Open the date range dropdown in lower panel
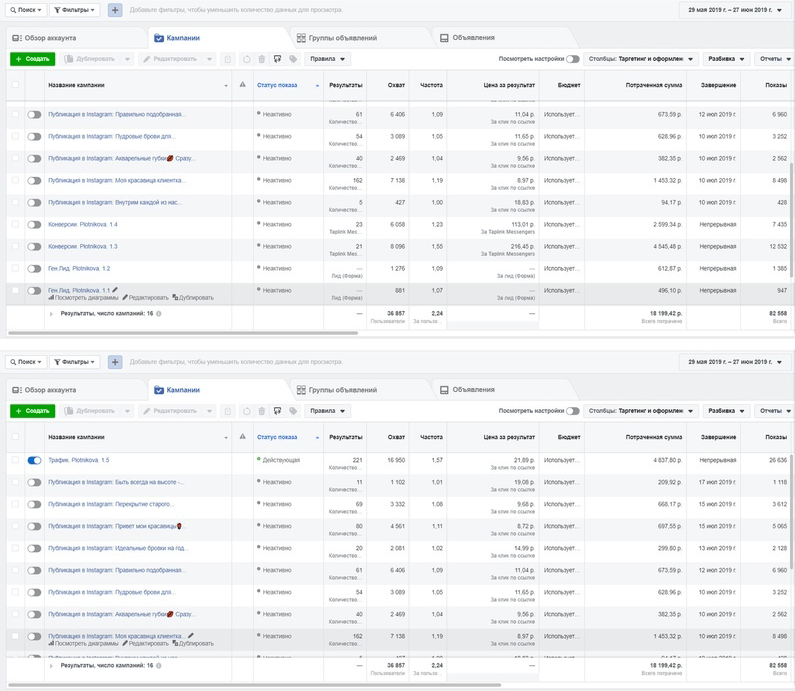This screenshot has height=691, width=795. (734, 362)
